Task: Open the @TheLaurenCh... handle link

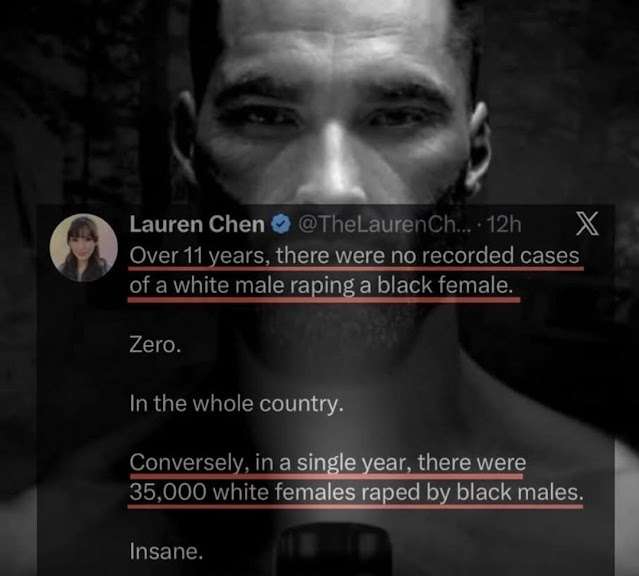Action: point(384,224)
